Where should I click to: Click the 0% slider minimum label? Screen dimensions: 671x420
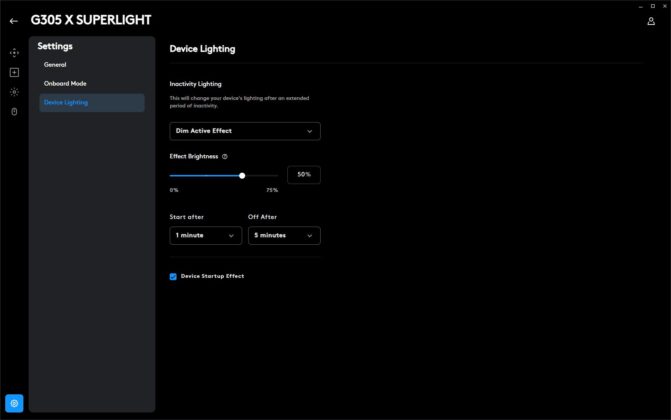(x=174, y=190)
